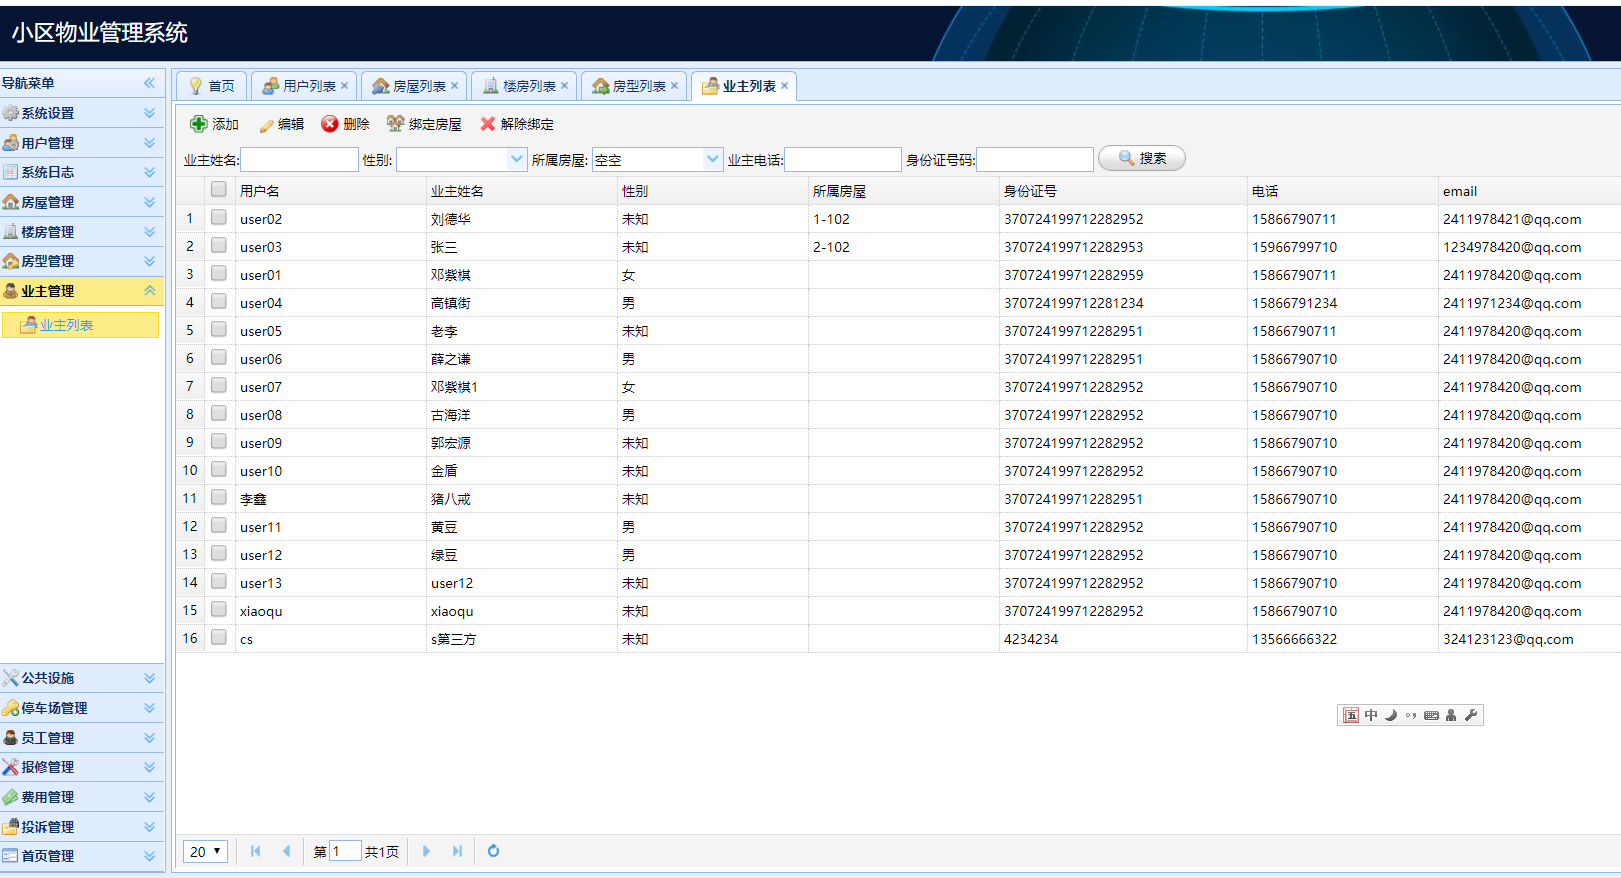Open the 员工管理 menu header

click(82, 738)
